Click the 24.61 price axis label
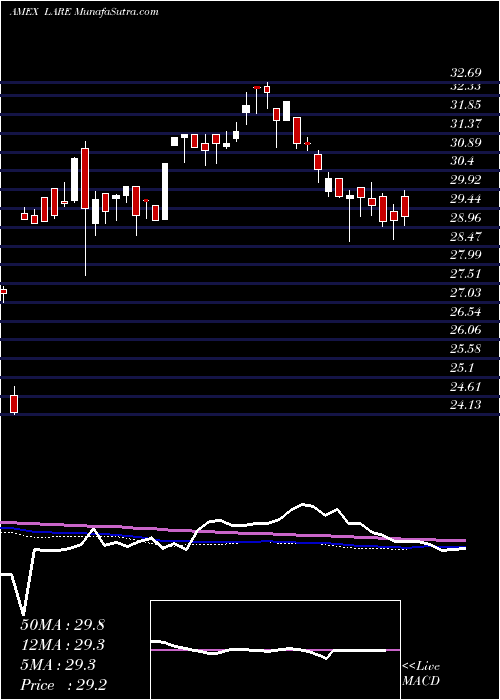 click(x=465, y=386)
